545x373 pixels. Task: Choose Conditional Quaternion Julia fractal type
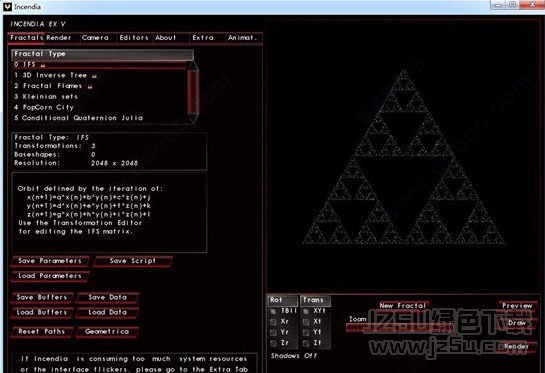[79, 118]
